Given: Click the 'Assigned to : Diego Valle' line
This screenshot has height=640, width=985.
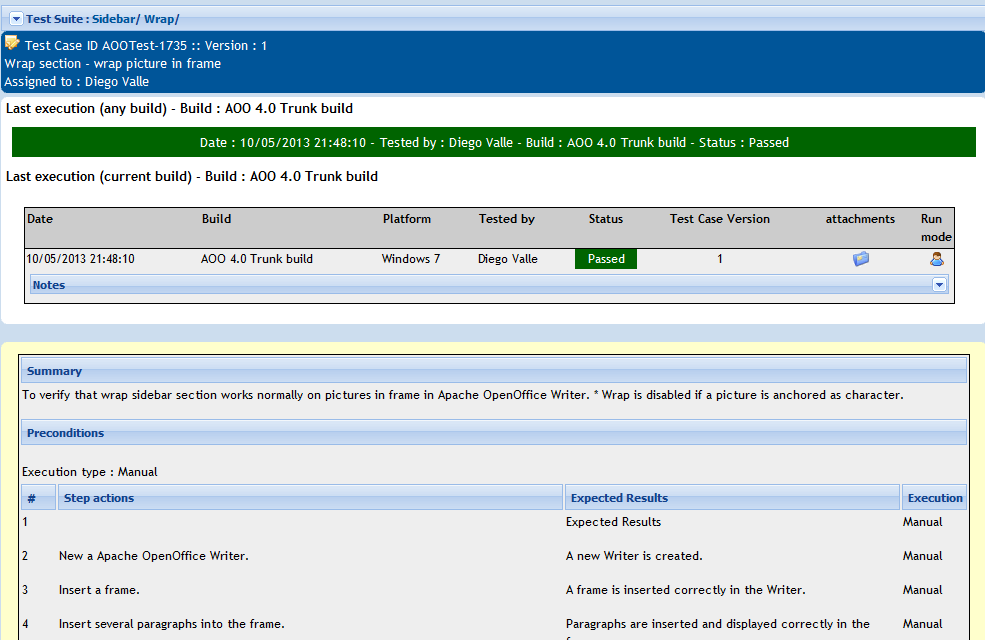Looking at the screenshot, I should 77,82.
